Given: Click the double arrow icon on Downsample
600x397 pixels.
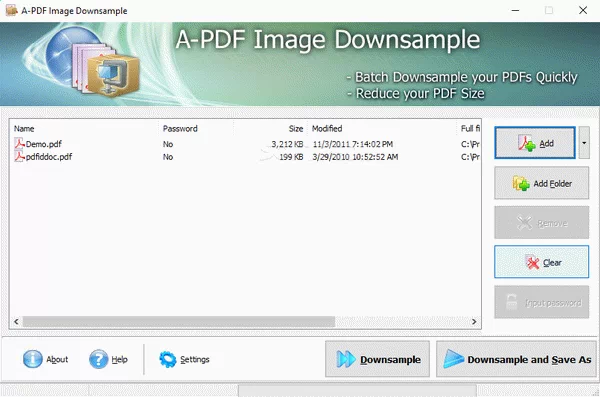Looking at the screenshot, I should [346, 359].
